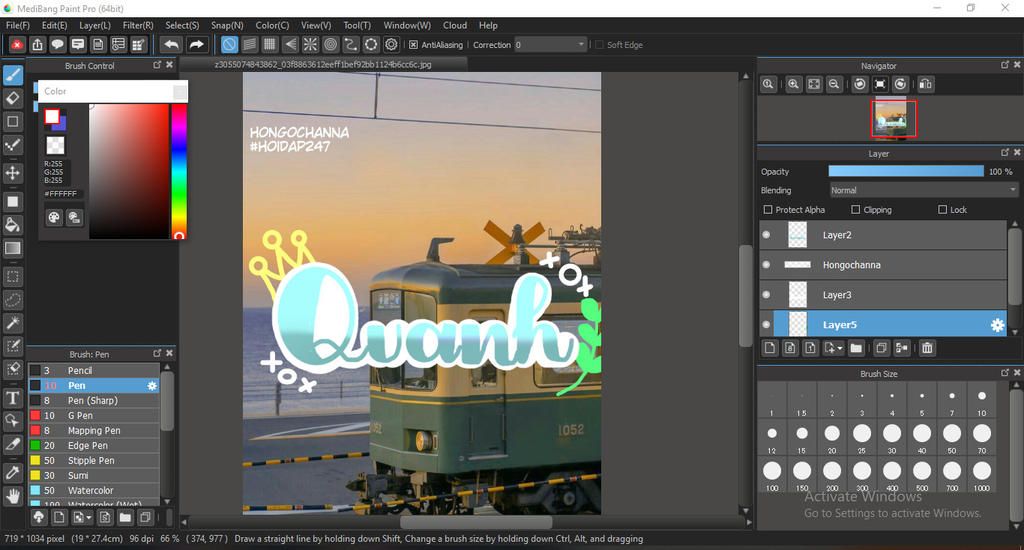Enable radial snap guide

(310, 44)
